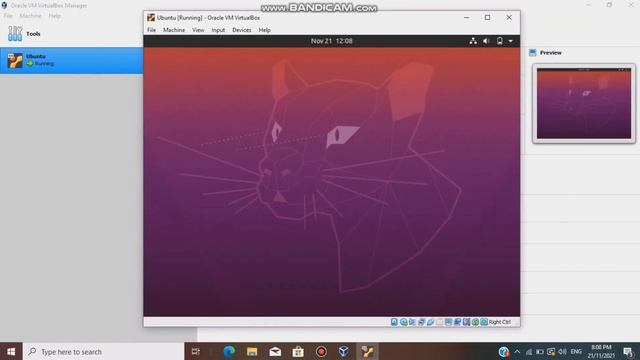Open the Windows notification center
This screenshot has height=360, width=640.
(x=629, y=352)
